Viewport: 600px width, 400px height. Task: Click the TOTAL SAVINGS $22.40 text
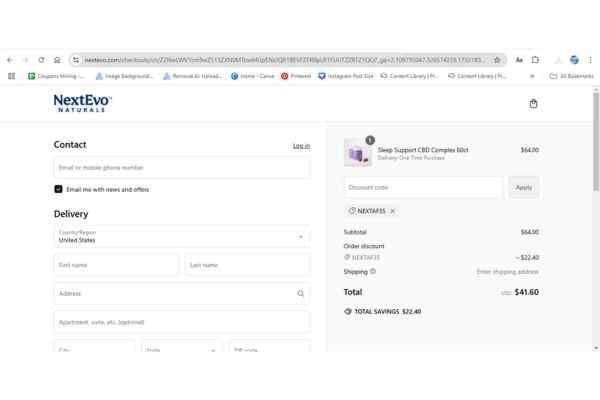click(388, 312)
